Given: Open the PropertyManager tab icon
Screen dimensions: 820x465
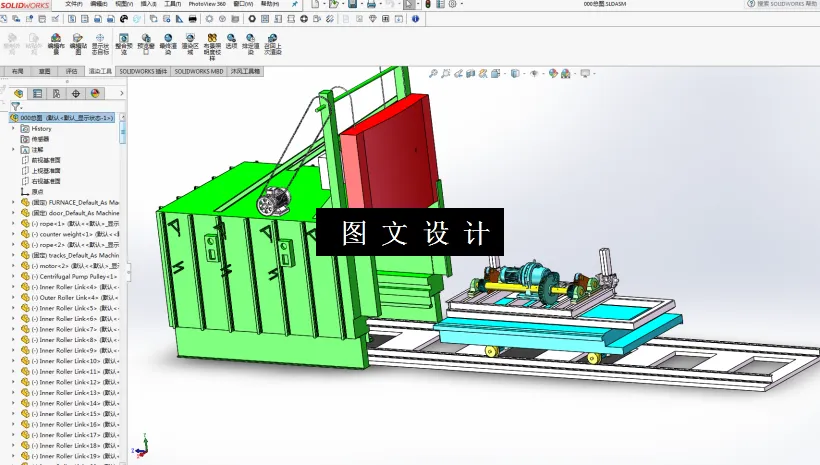Looking at the screenshot, I should (x=37, y=93).
